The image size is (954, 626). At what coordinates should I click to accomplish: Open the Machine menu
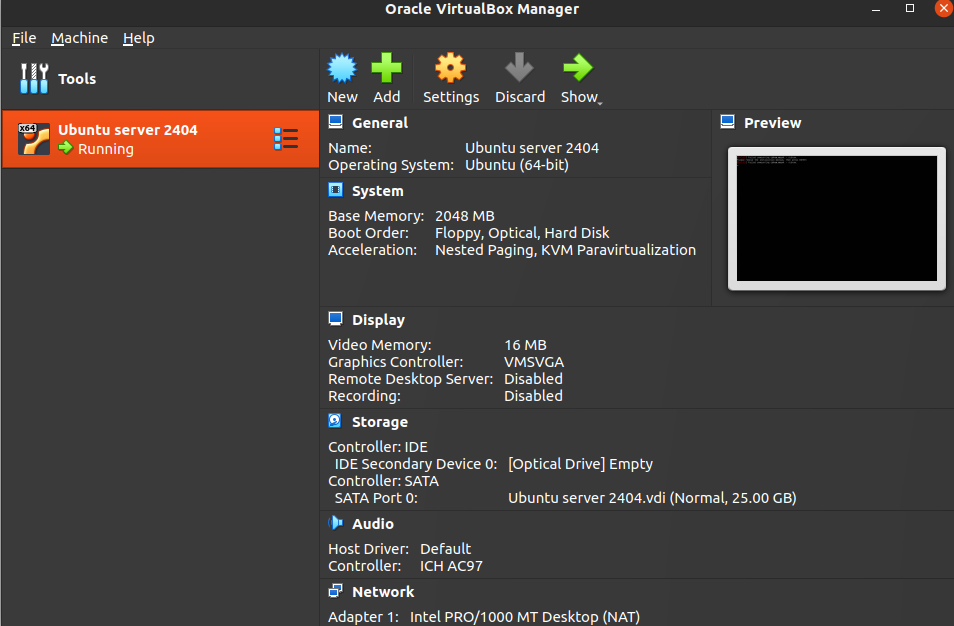pos(79,38)
